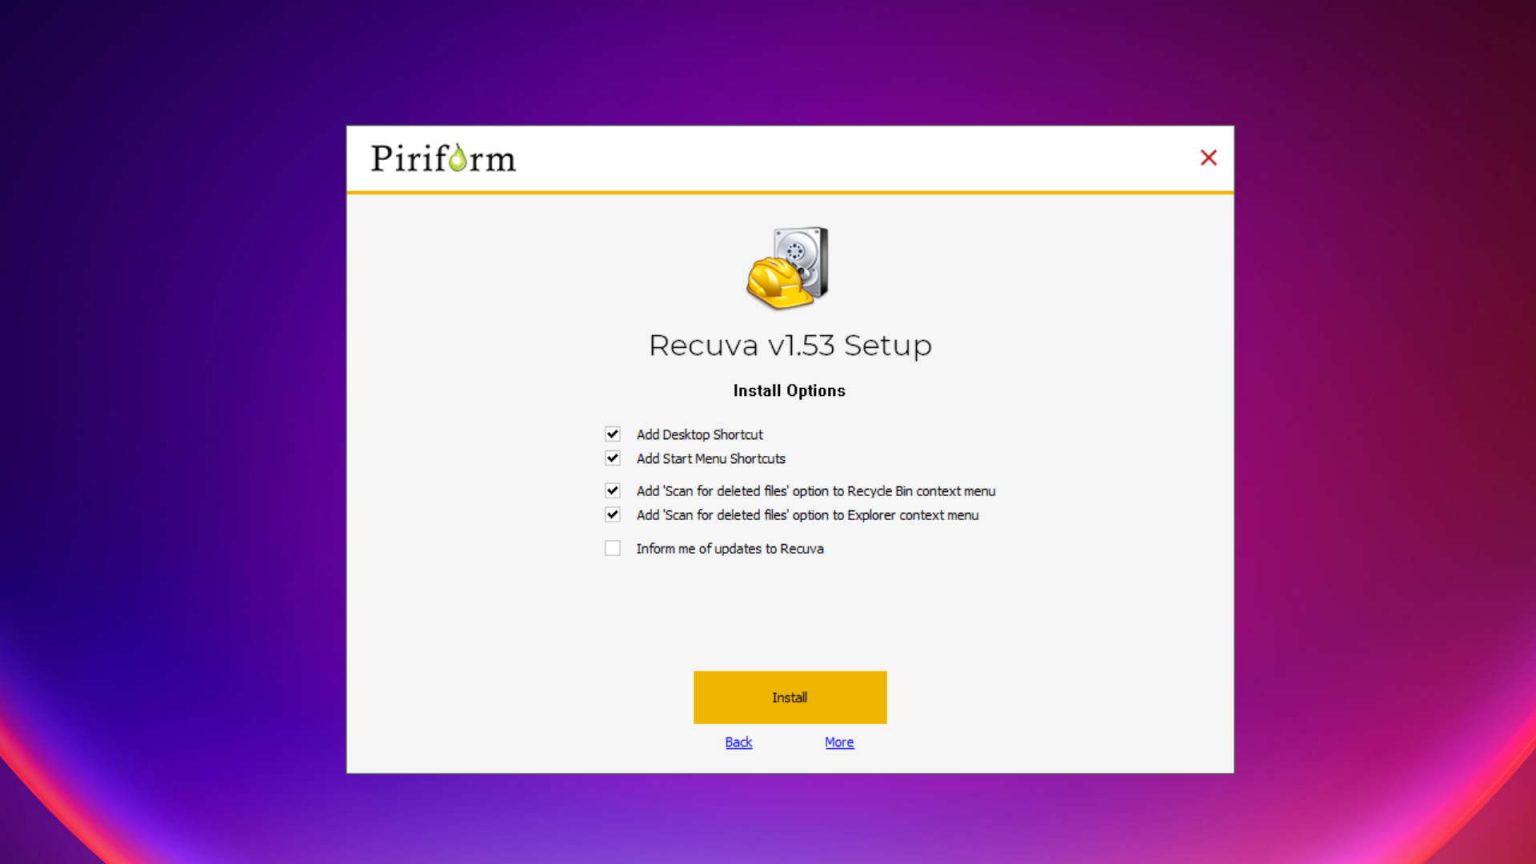Click the Install button

click(x=789, y=697)
